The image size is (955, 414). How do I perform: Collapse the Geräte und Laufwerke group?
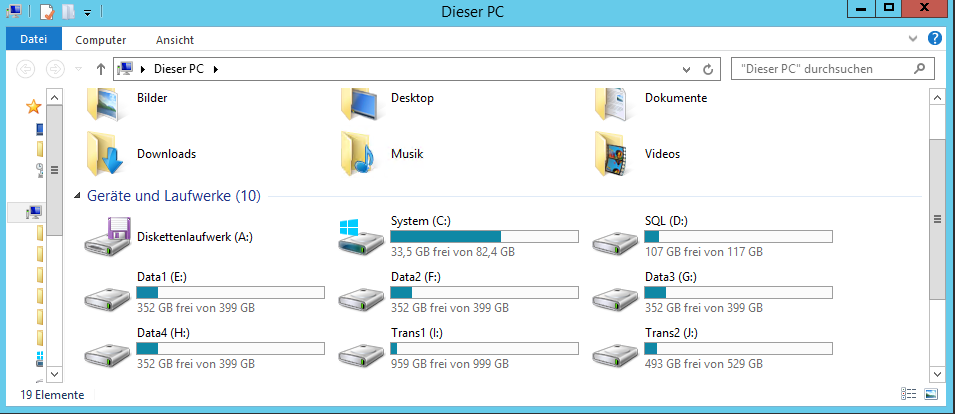[77, 196]
